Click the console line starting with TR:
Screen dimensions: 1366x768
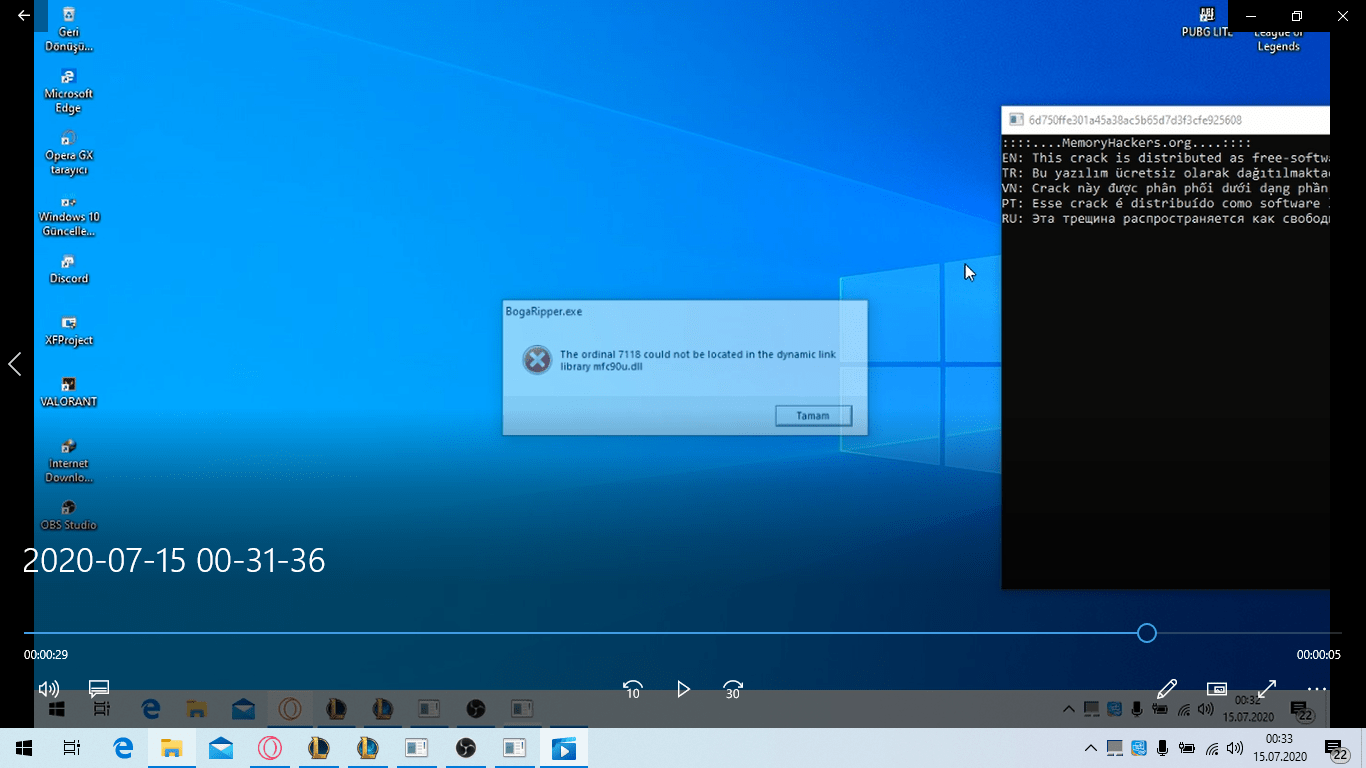point(1166,173)
